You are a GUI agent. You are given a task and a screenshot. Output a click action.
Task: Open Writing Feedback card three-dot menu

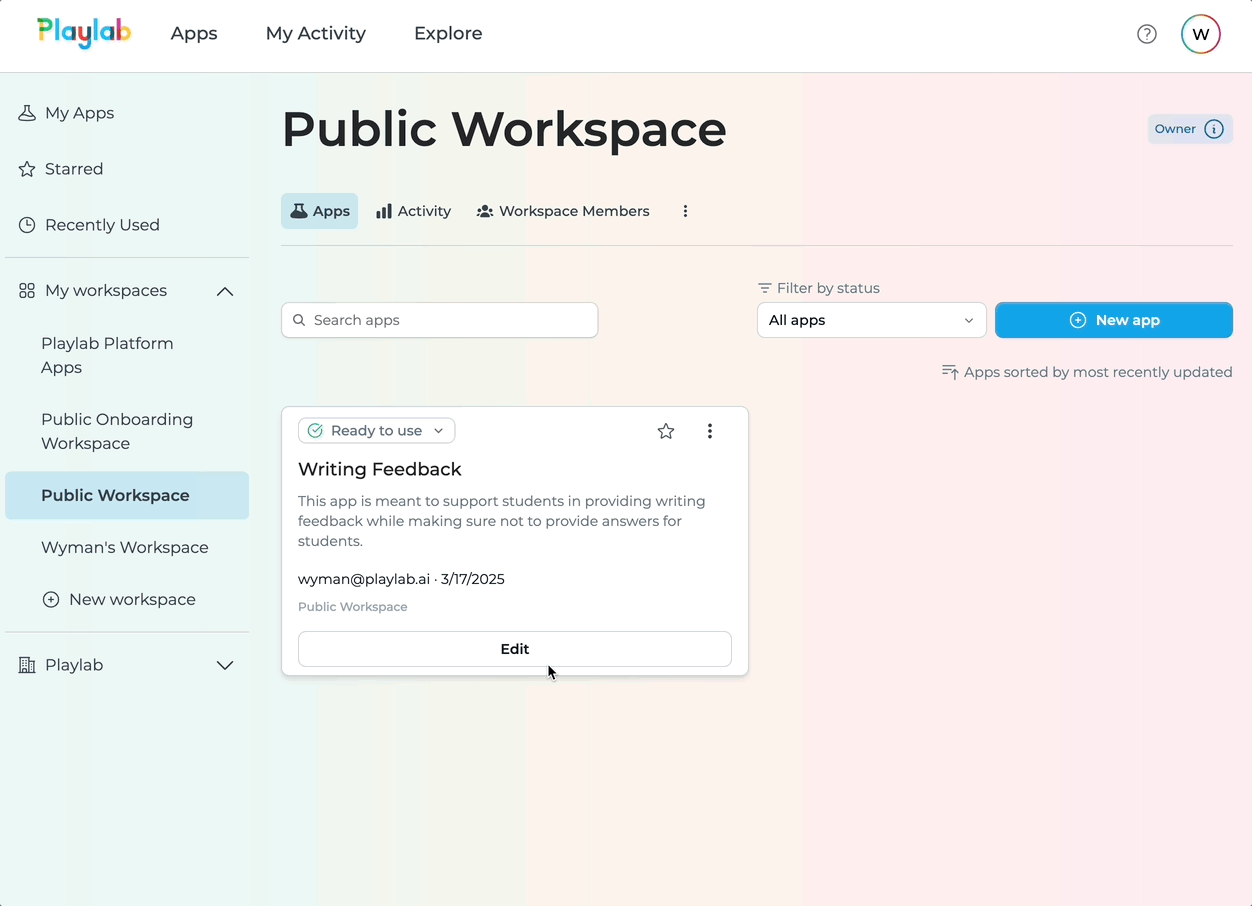point(710,431)
